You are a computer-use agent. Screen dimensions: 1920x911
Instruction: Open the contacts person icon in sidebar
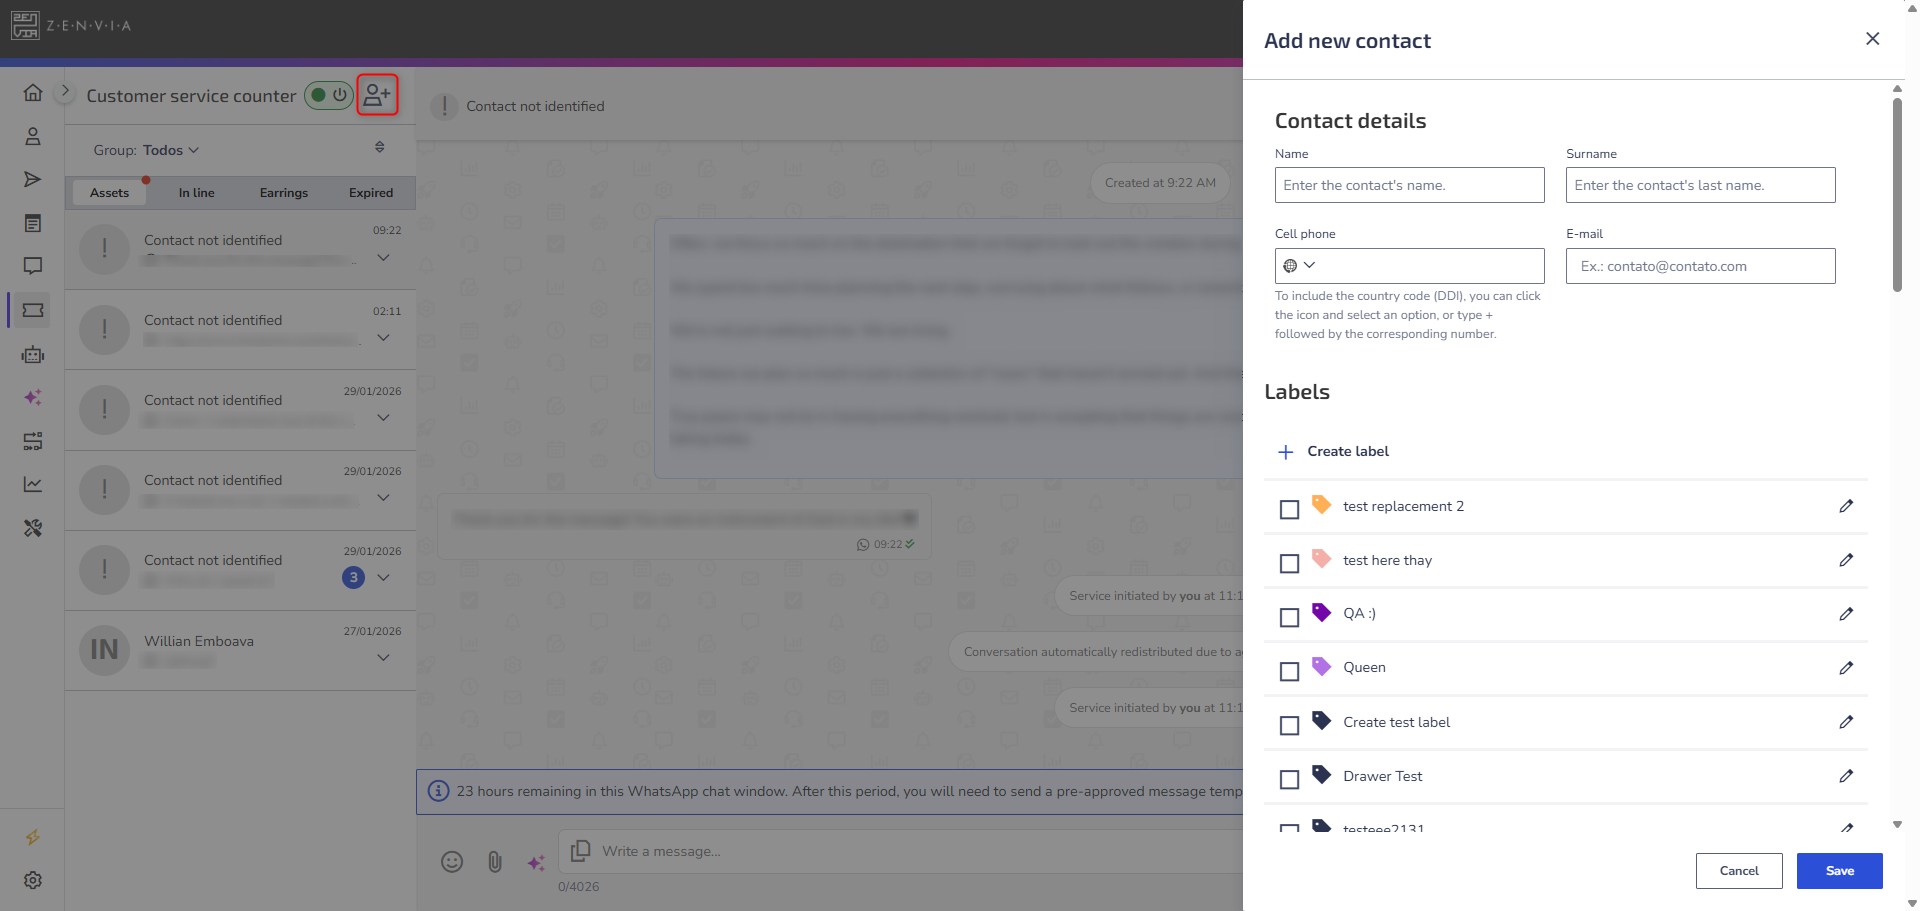click(x=33, y=136)
